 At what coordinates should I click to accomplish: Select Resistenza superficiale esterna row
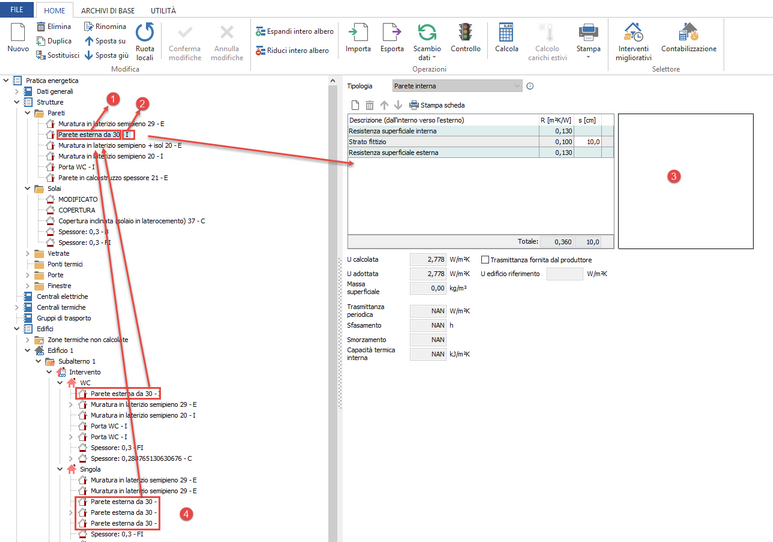point(480,152)
